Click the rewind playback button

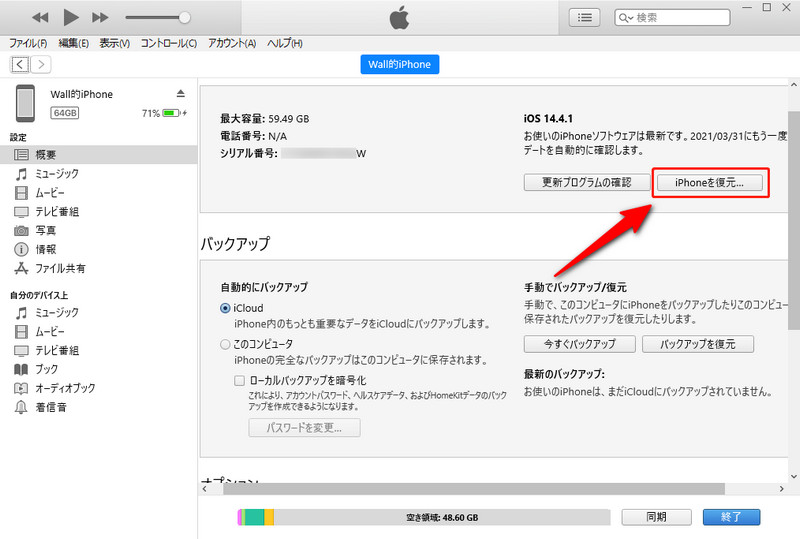point(40,18)
